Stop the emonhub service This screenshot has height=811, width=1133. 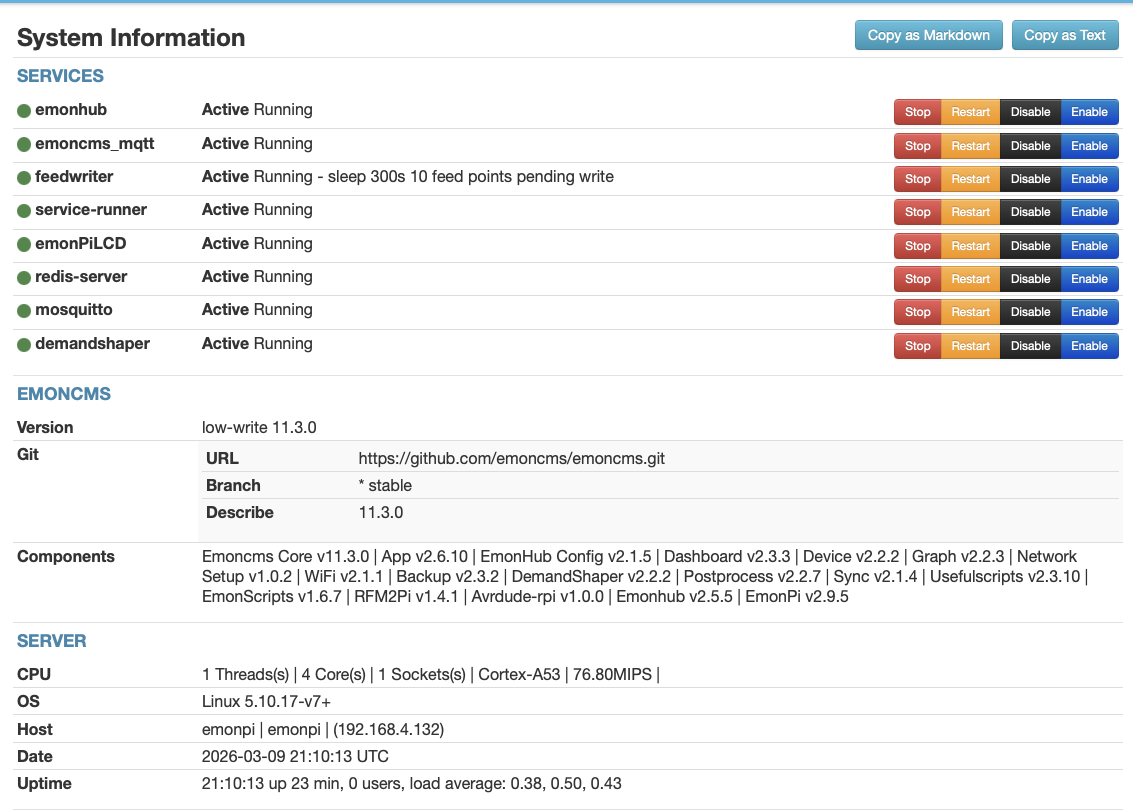[917, 112]
